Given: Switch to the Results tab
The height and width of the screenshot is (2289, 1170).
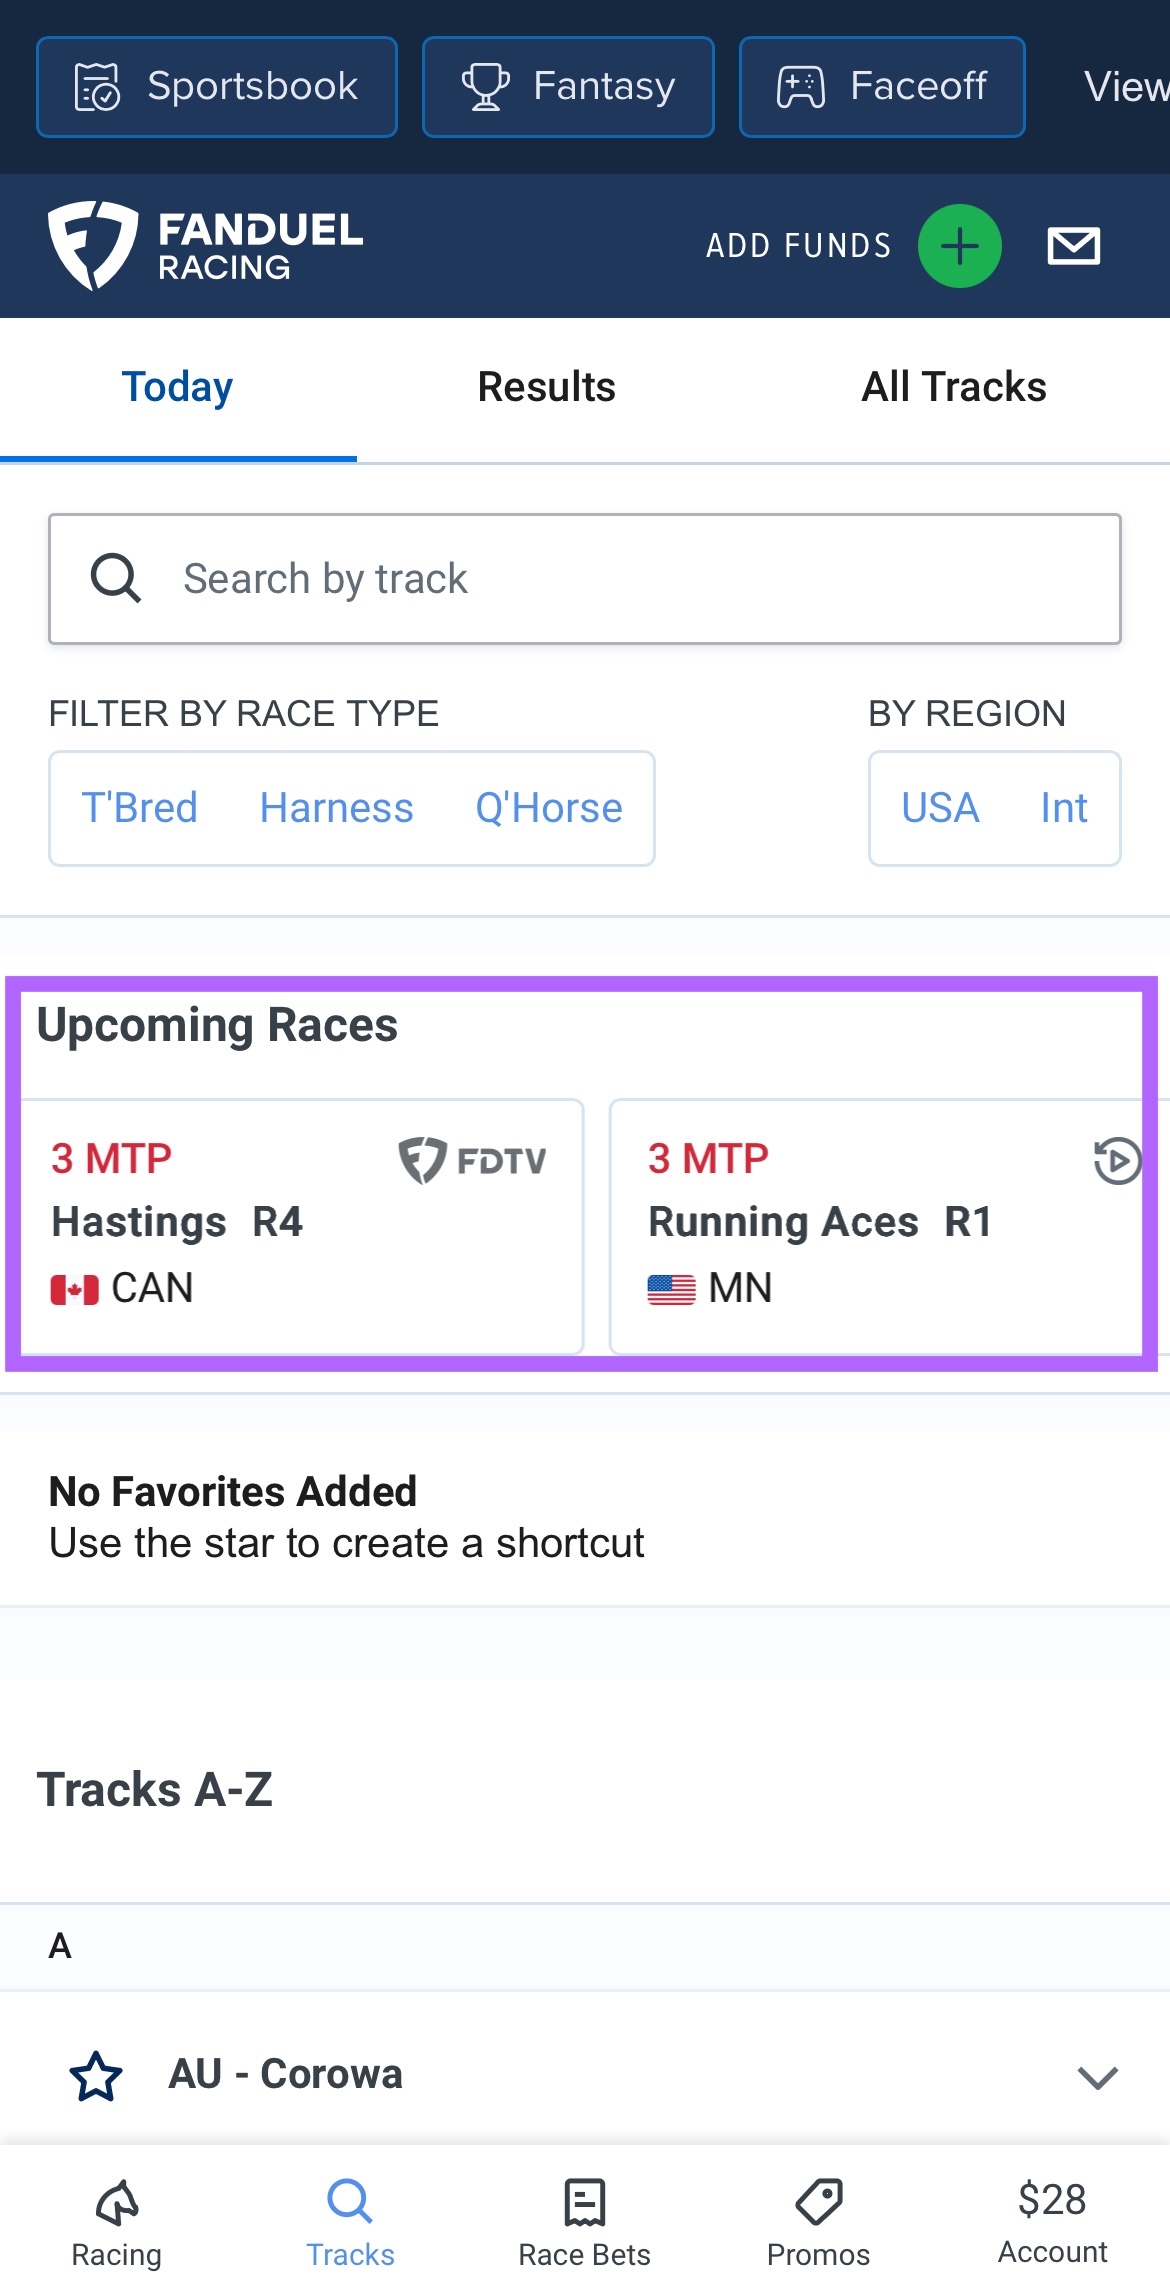Looking at the screenshot, I should (x=546, y=388).
